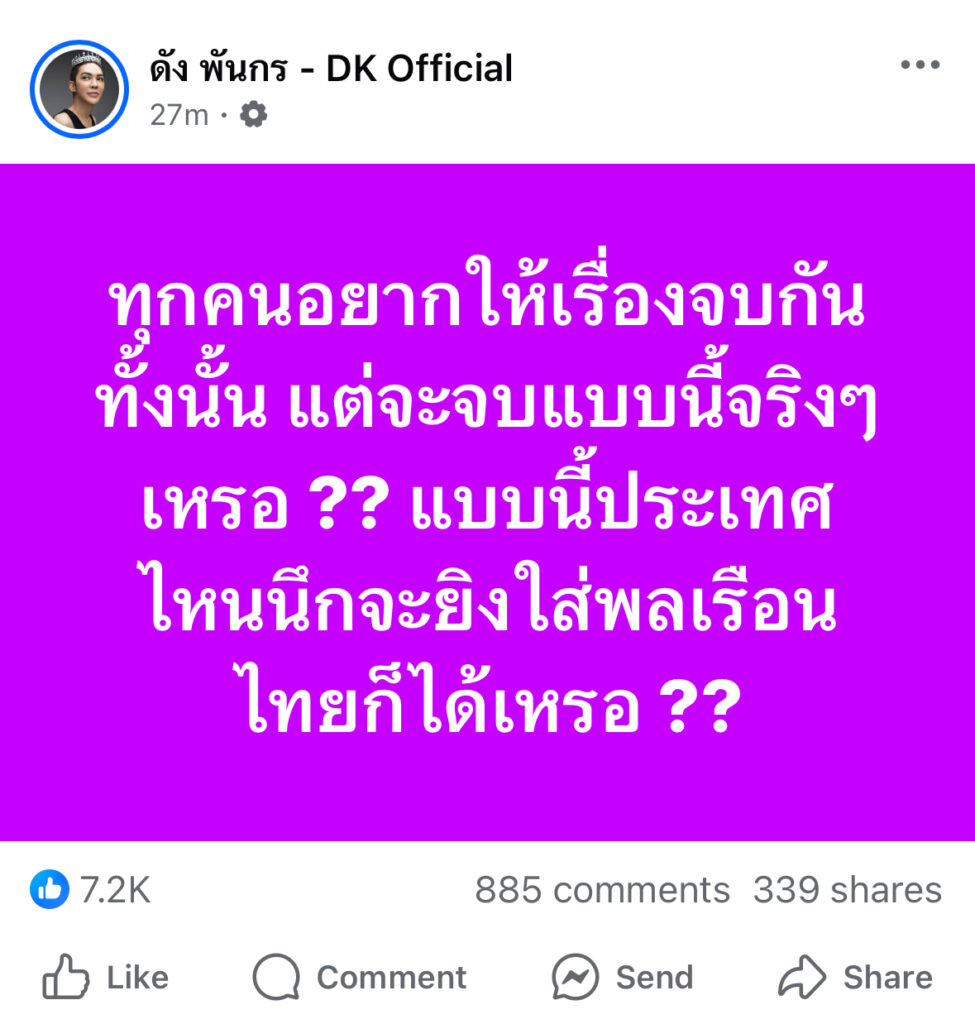Open the DK Official profile picture
This screenshot has height=1024, width=975.
click(x=79, y=89)
